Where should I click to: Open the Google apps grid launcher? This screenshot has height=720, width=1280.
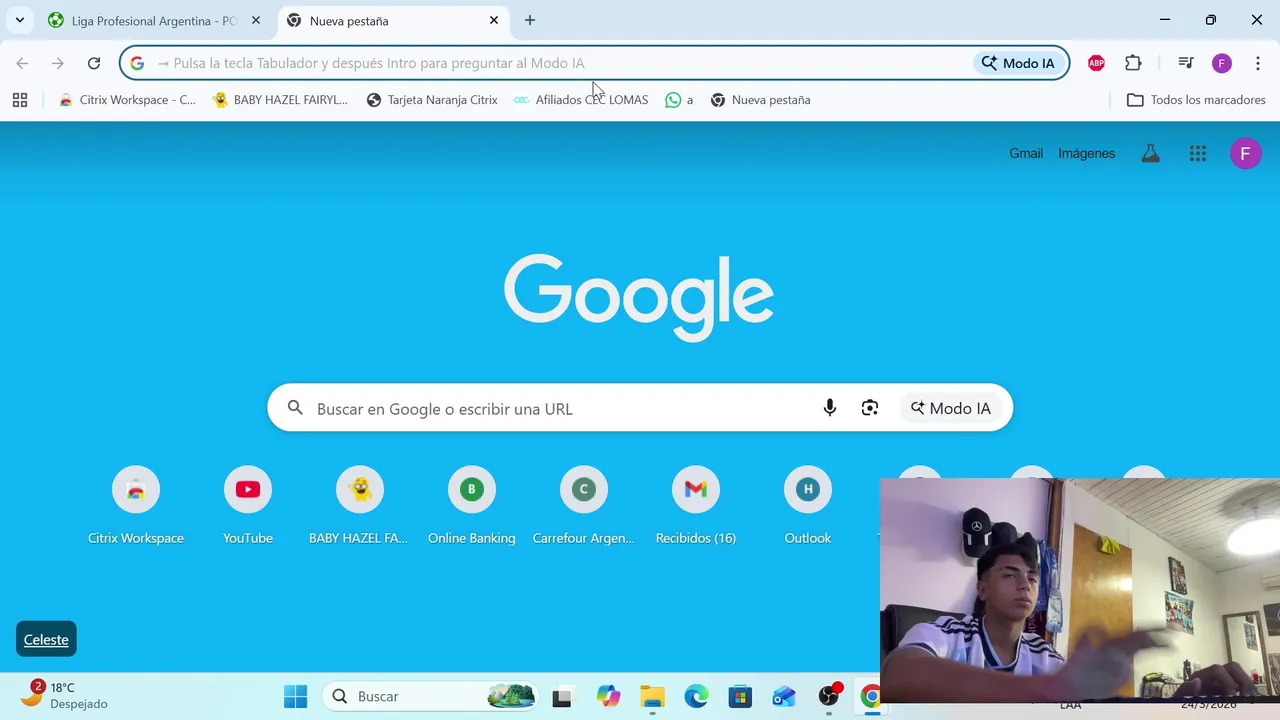1198,153
